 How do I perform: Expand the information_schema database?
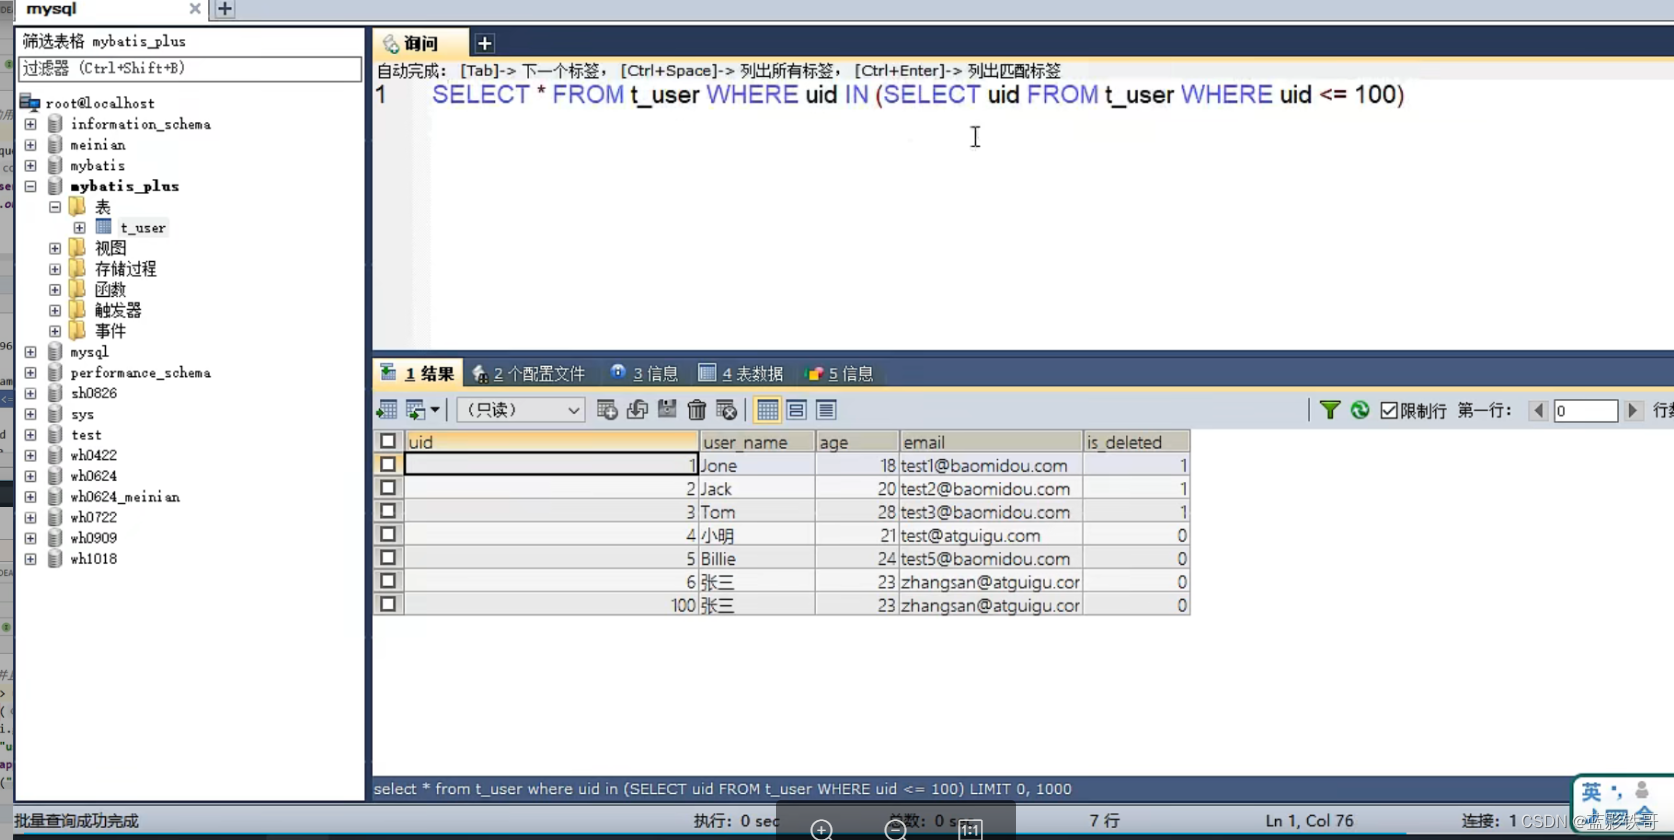pos(31,124)
